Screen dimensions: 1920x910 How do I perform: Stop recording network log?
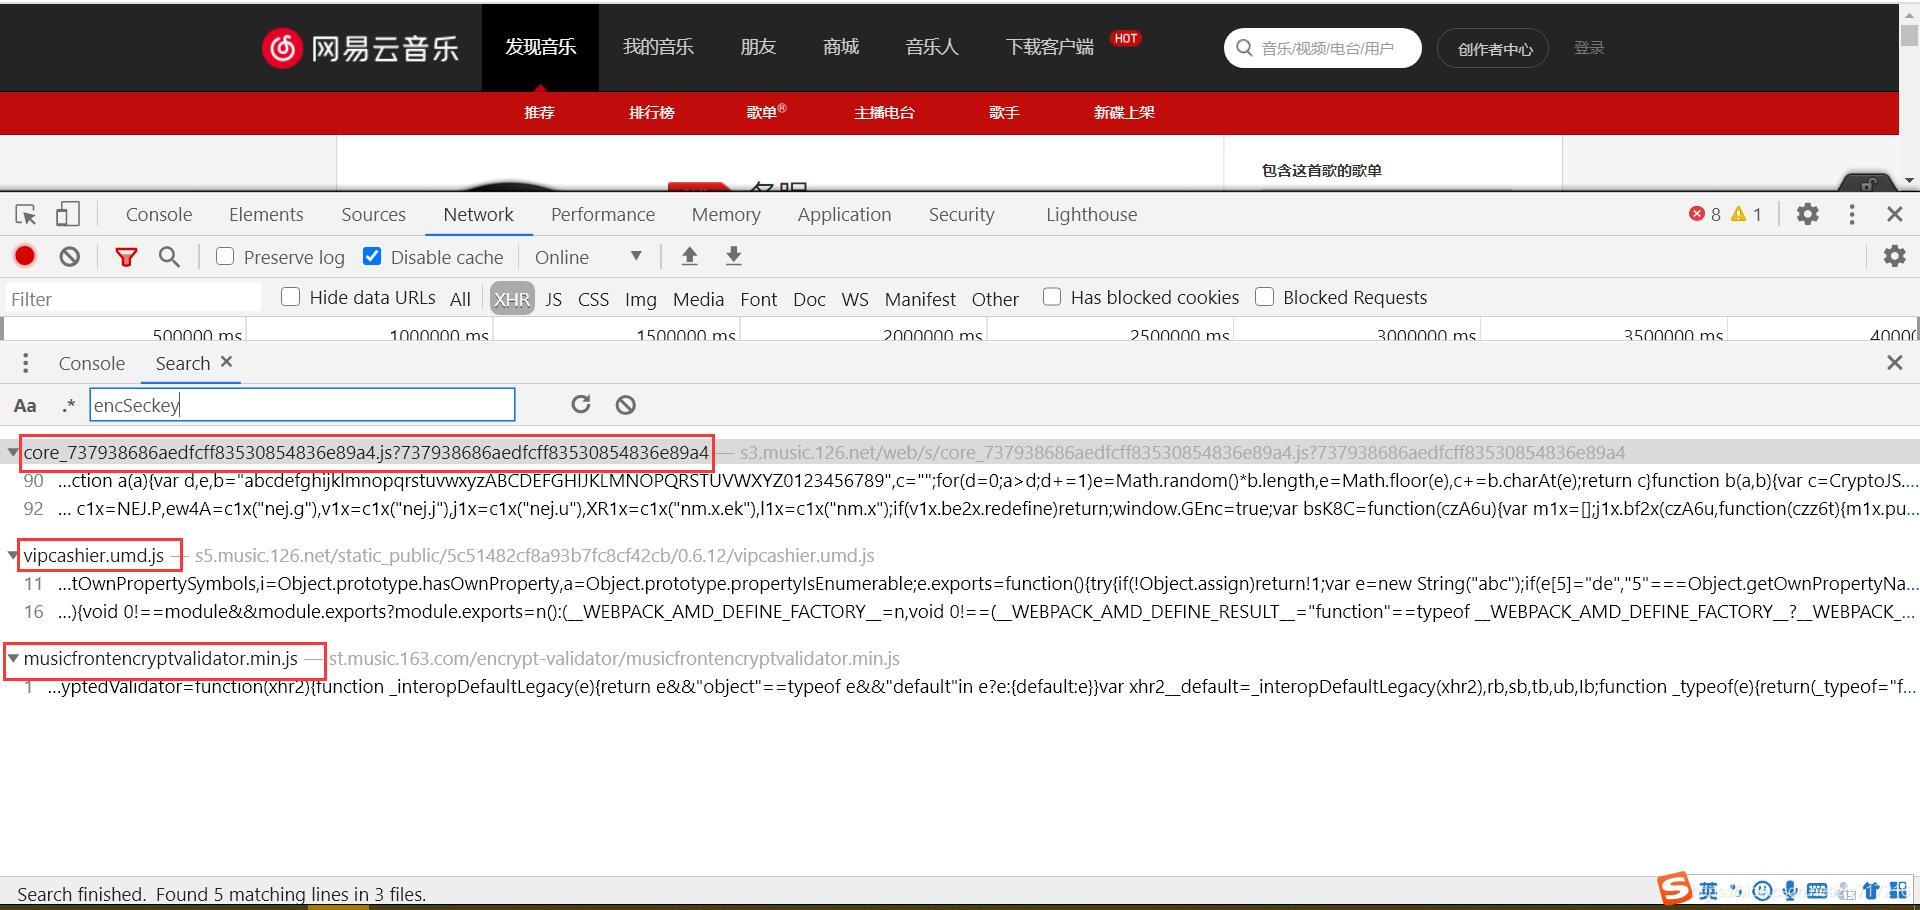[x=25, y=257]
